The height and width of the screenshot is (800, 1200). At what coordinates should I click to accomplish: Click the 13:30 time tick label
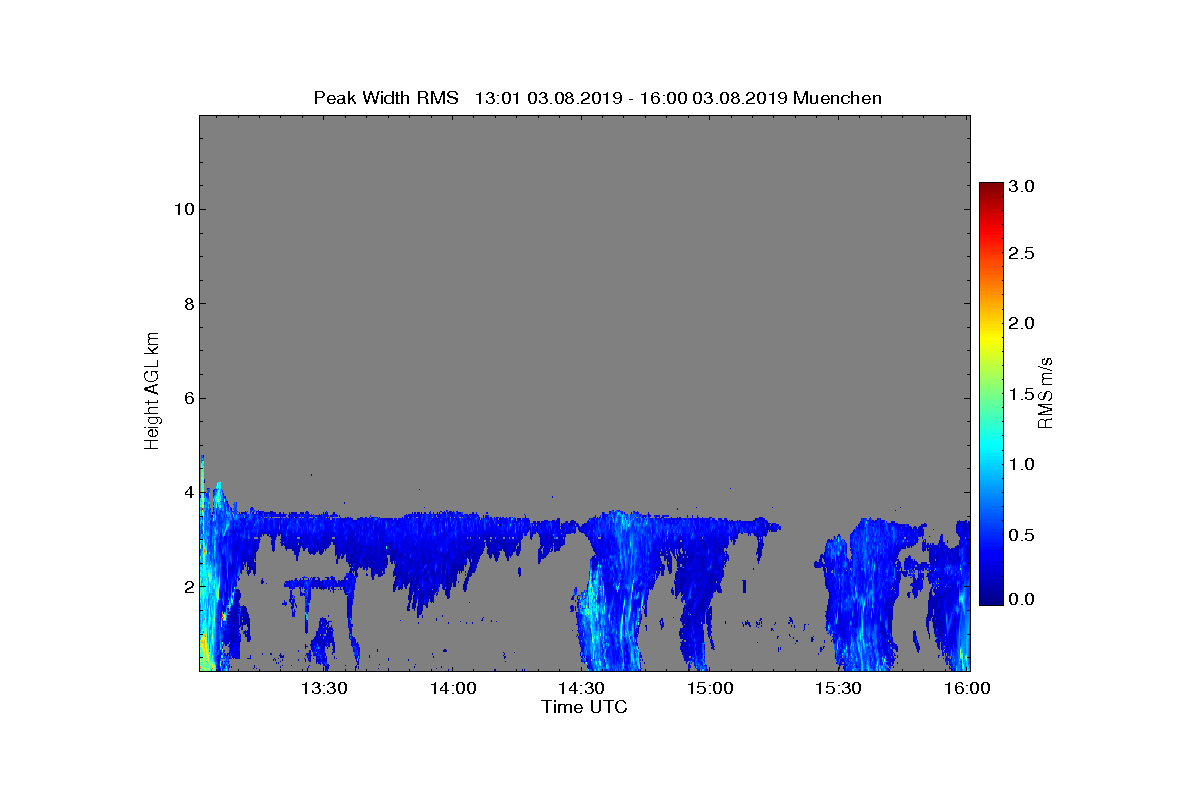pos(325,688)
